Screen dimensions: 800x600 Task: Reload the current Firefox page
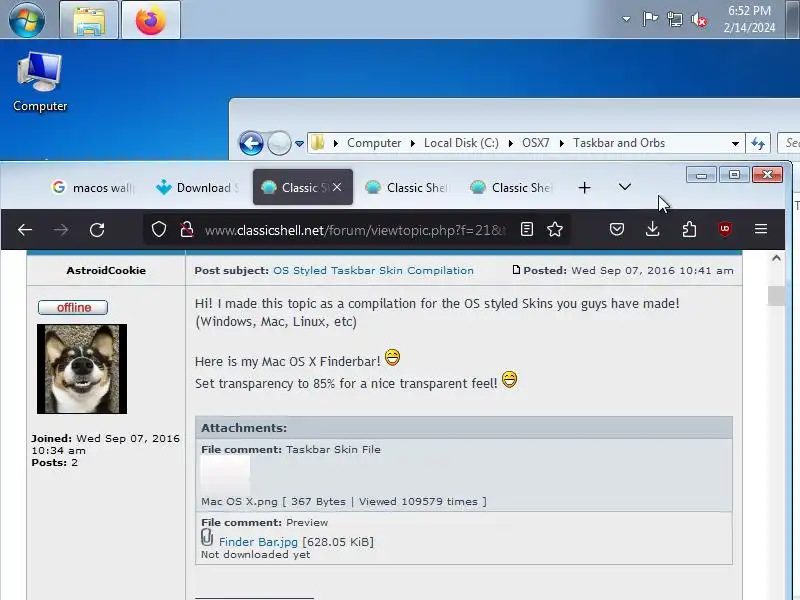tap(97, 230)
